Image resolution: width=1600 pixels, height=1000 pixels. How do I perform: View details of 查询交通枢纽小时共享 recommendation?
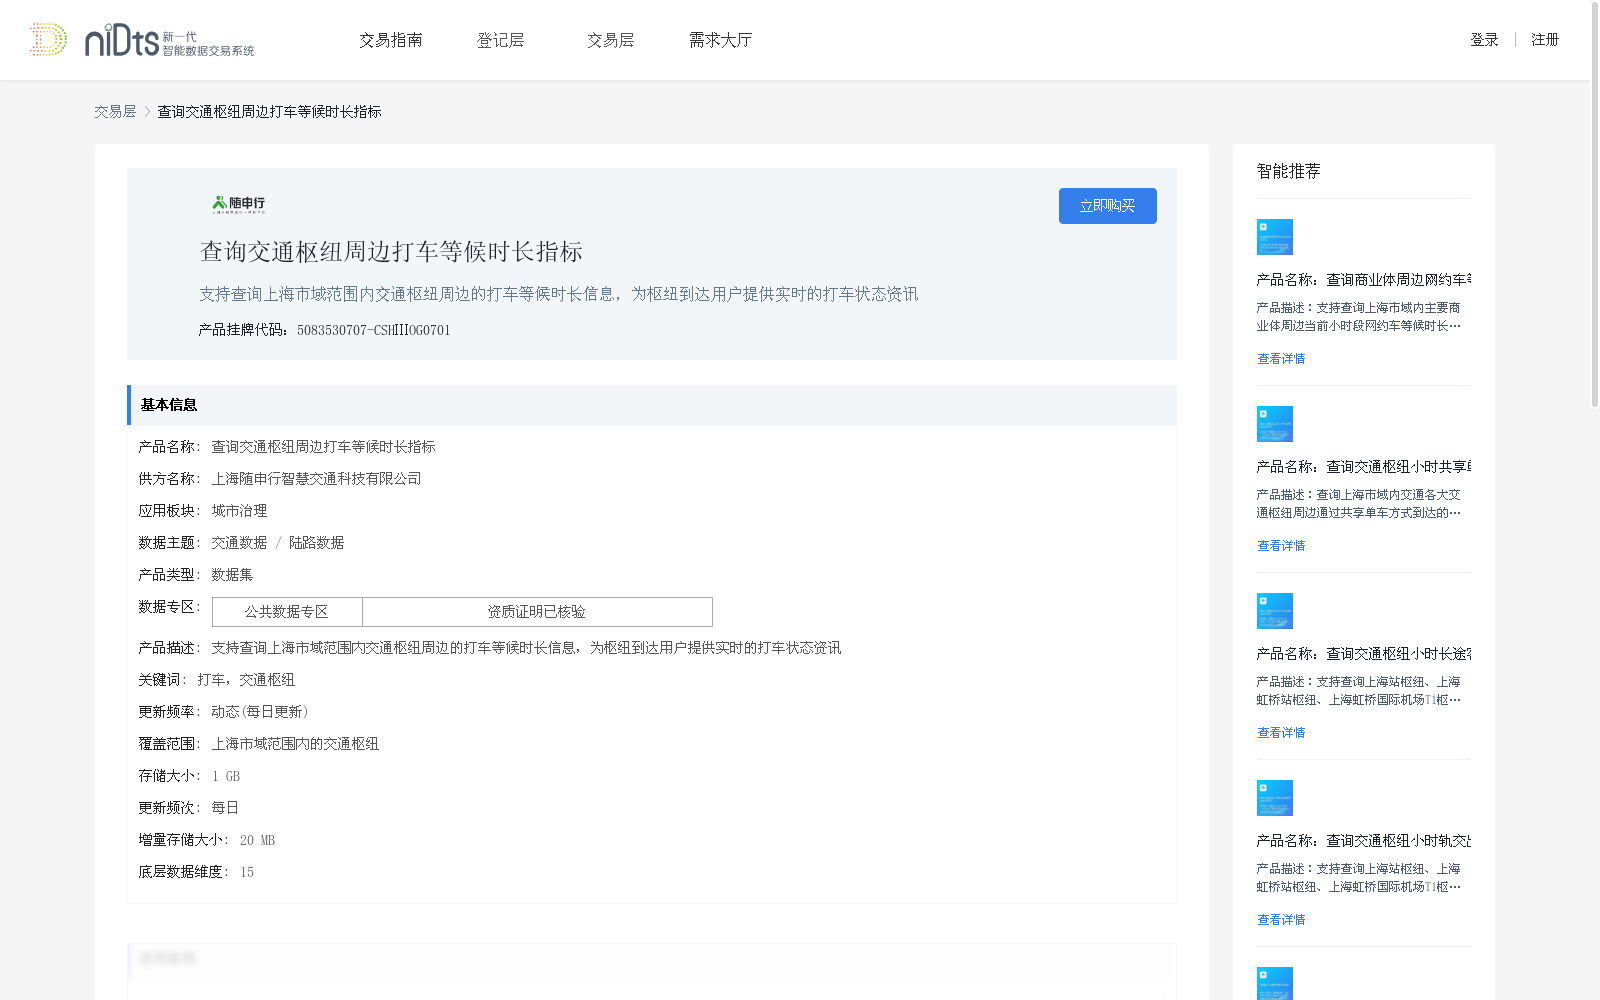pyautogui.click(x=1281, y=546)
